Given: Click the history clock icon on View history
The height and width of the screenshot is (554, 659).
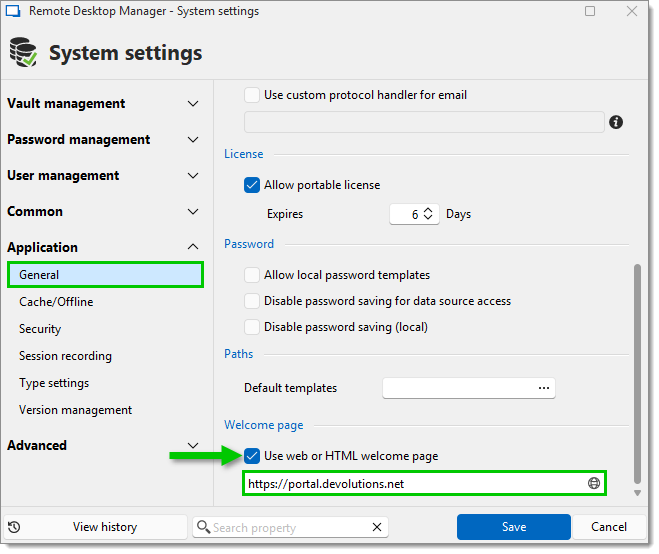Looking at the screenshot, I should tap(14, 527).
